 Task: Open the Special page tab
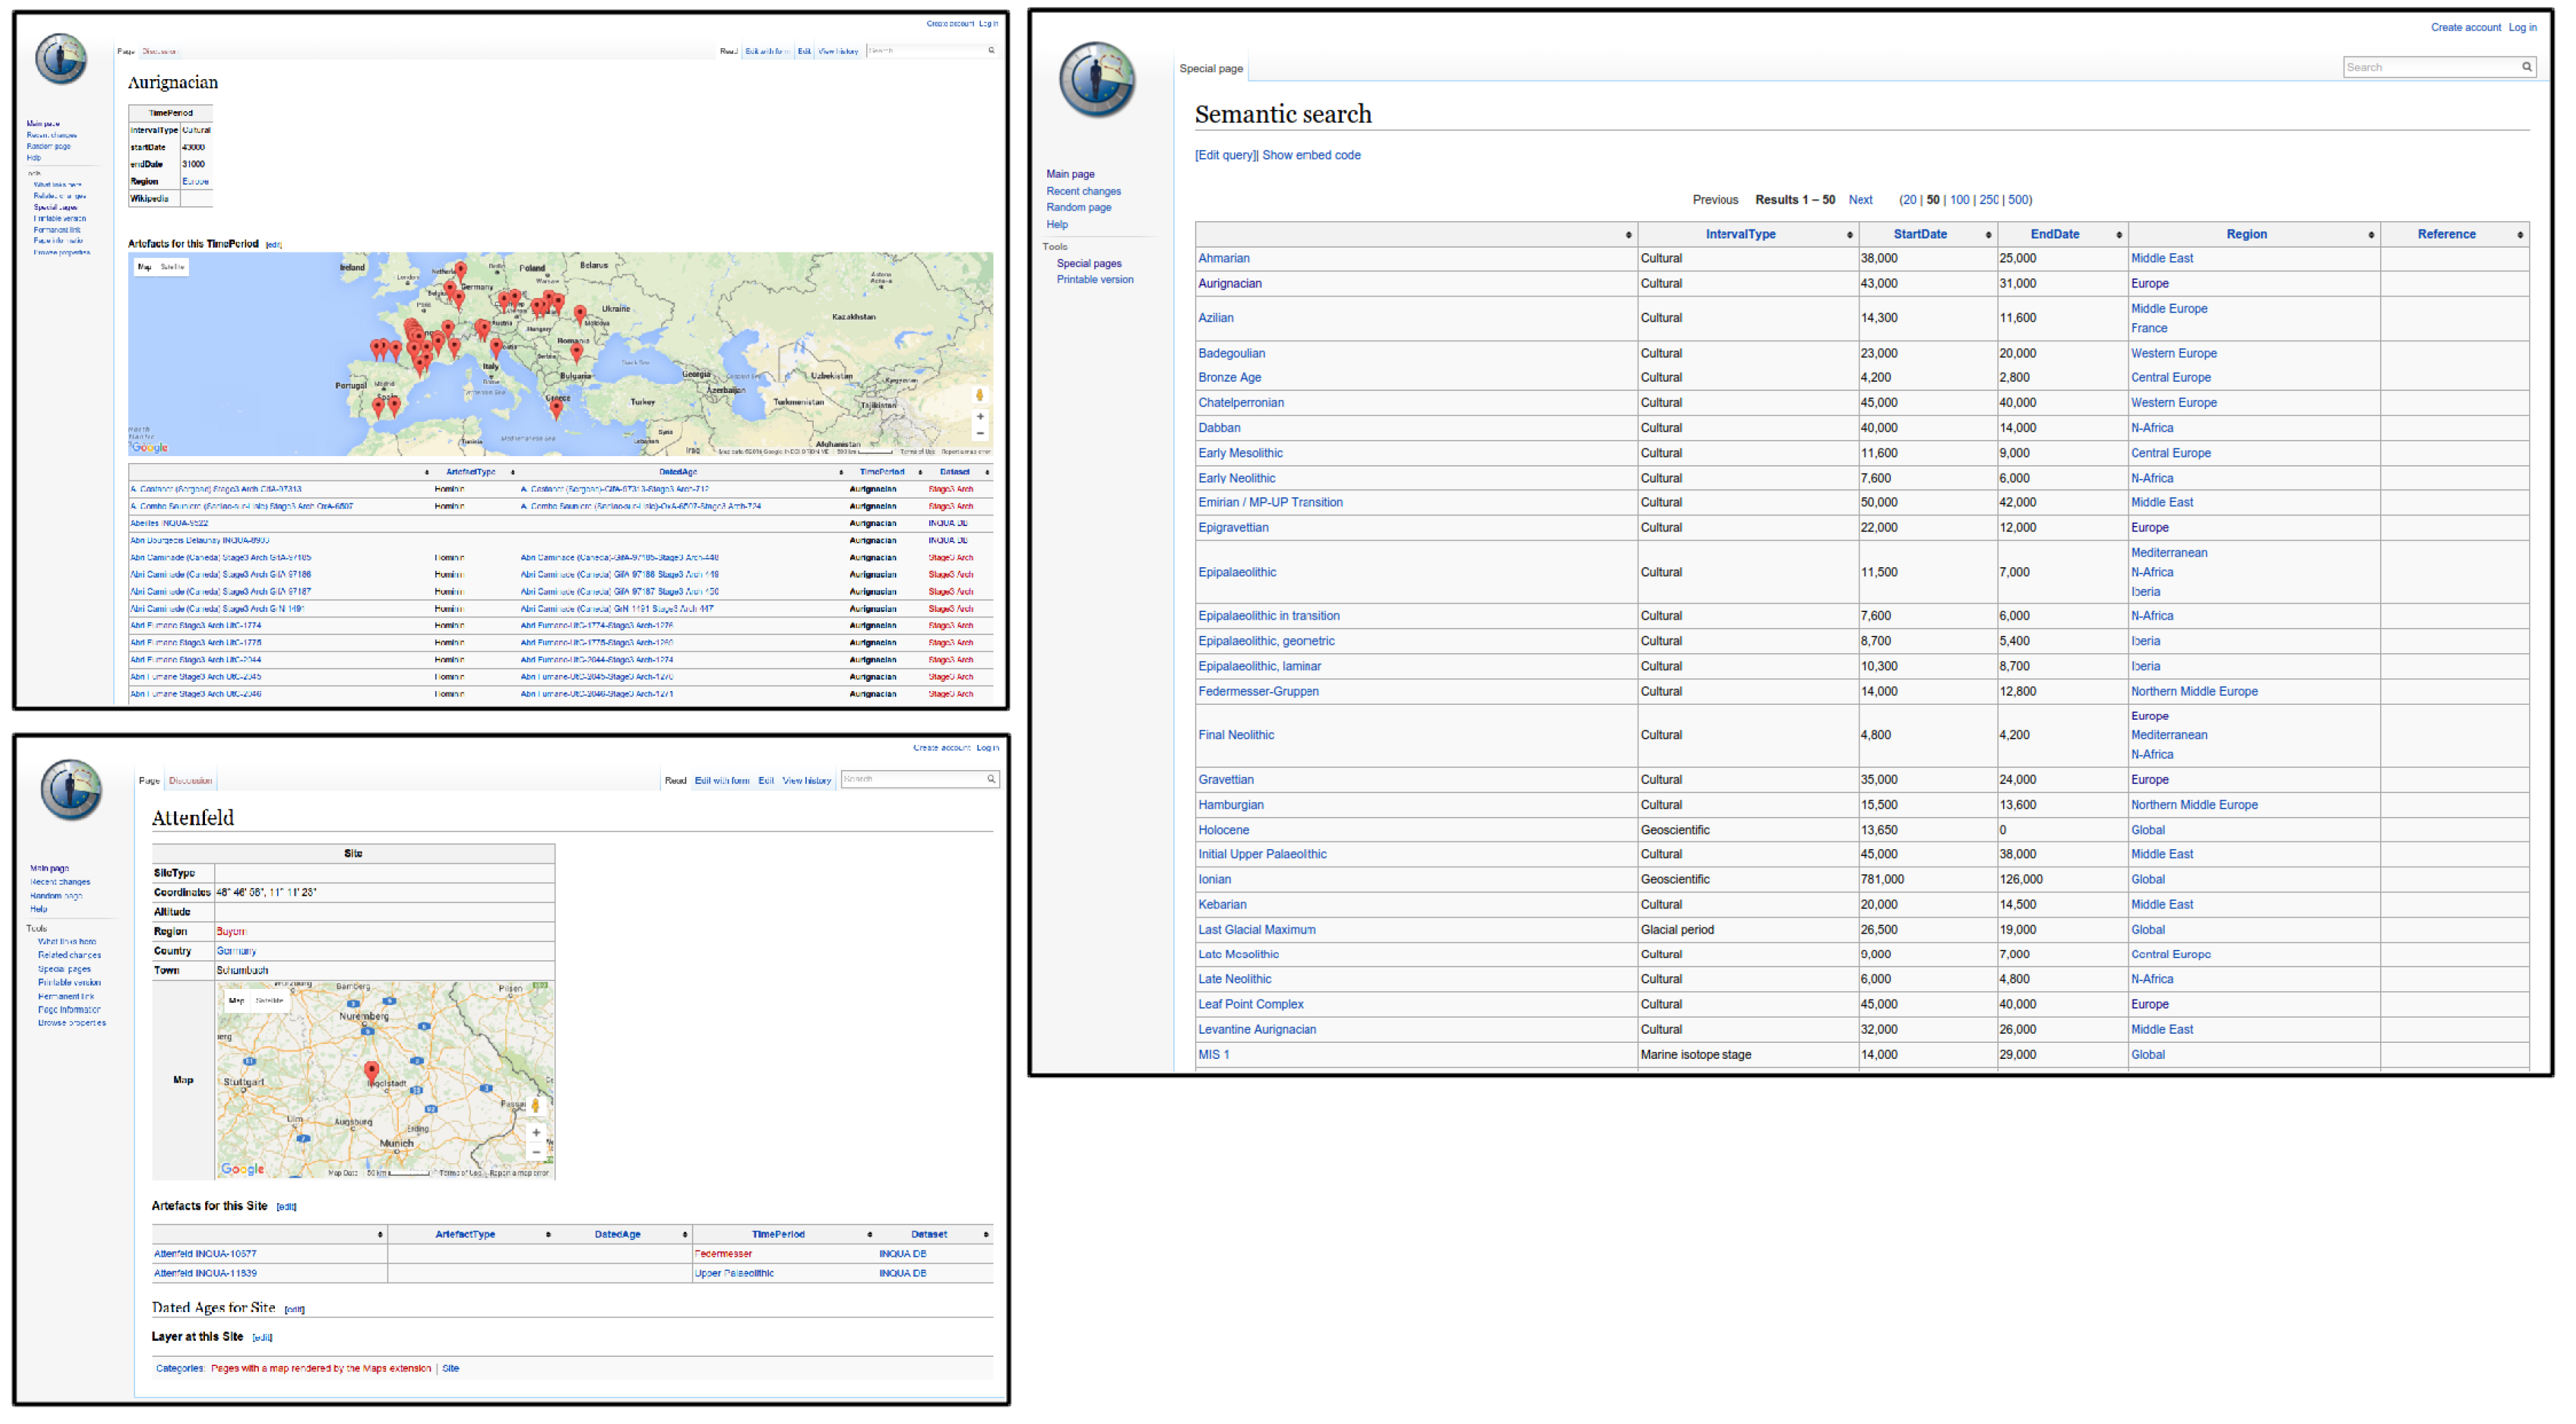tap(1210, 69)
